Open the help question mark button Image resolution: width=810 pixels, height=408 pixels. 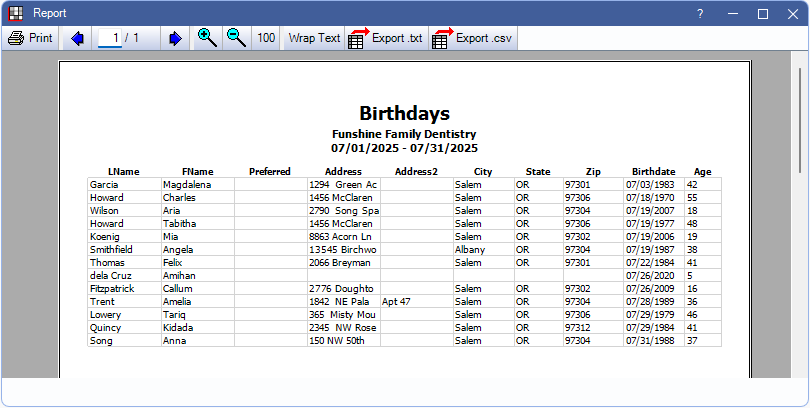700,13
